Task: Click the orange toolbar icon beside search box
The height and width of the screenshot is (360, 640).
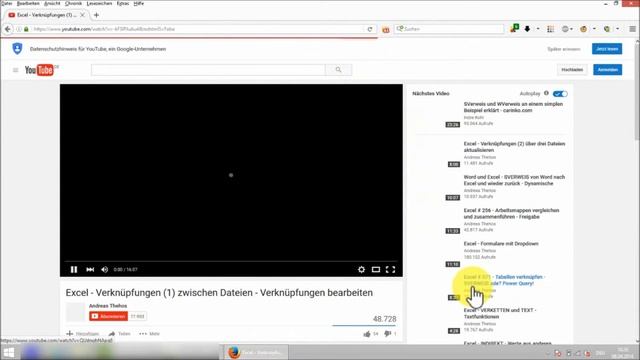Action: tap(386, 29)
